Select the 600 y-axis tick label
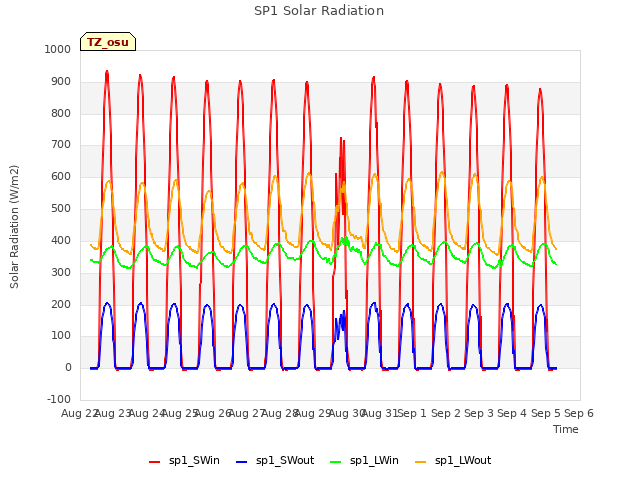640x480 pixels. 61,176
